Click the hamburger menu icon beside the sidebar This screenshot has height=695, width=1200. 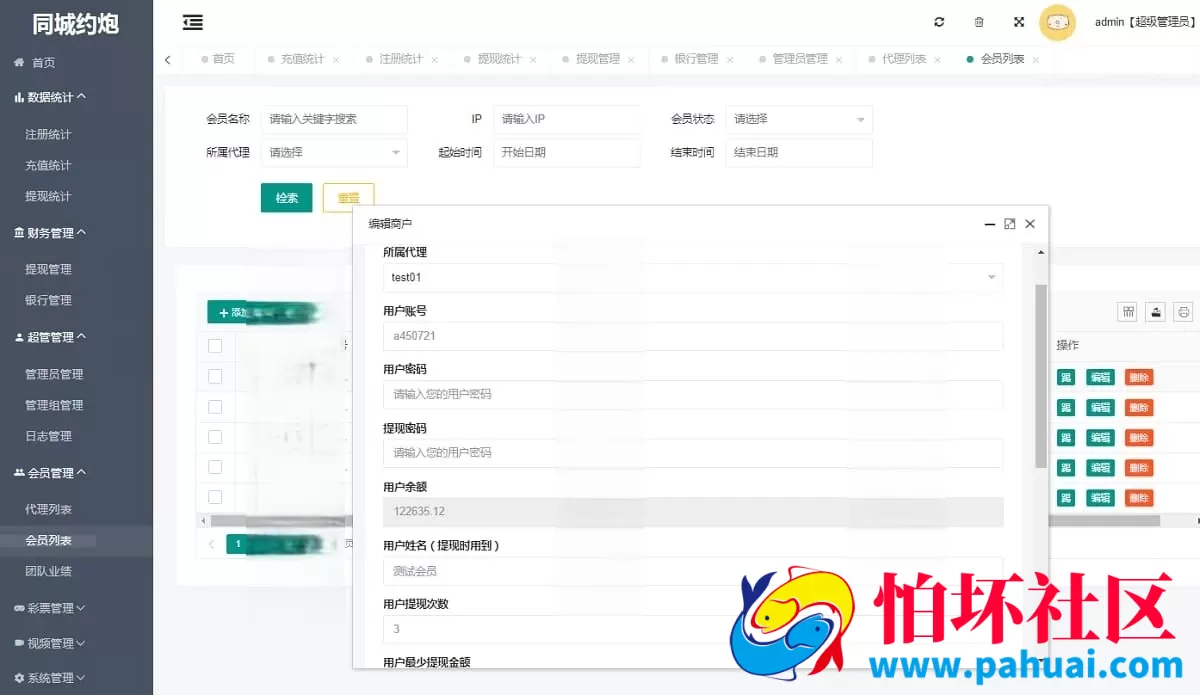[x=193, y=22]
